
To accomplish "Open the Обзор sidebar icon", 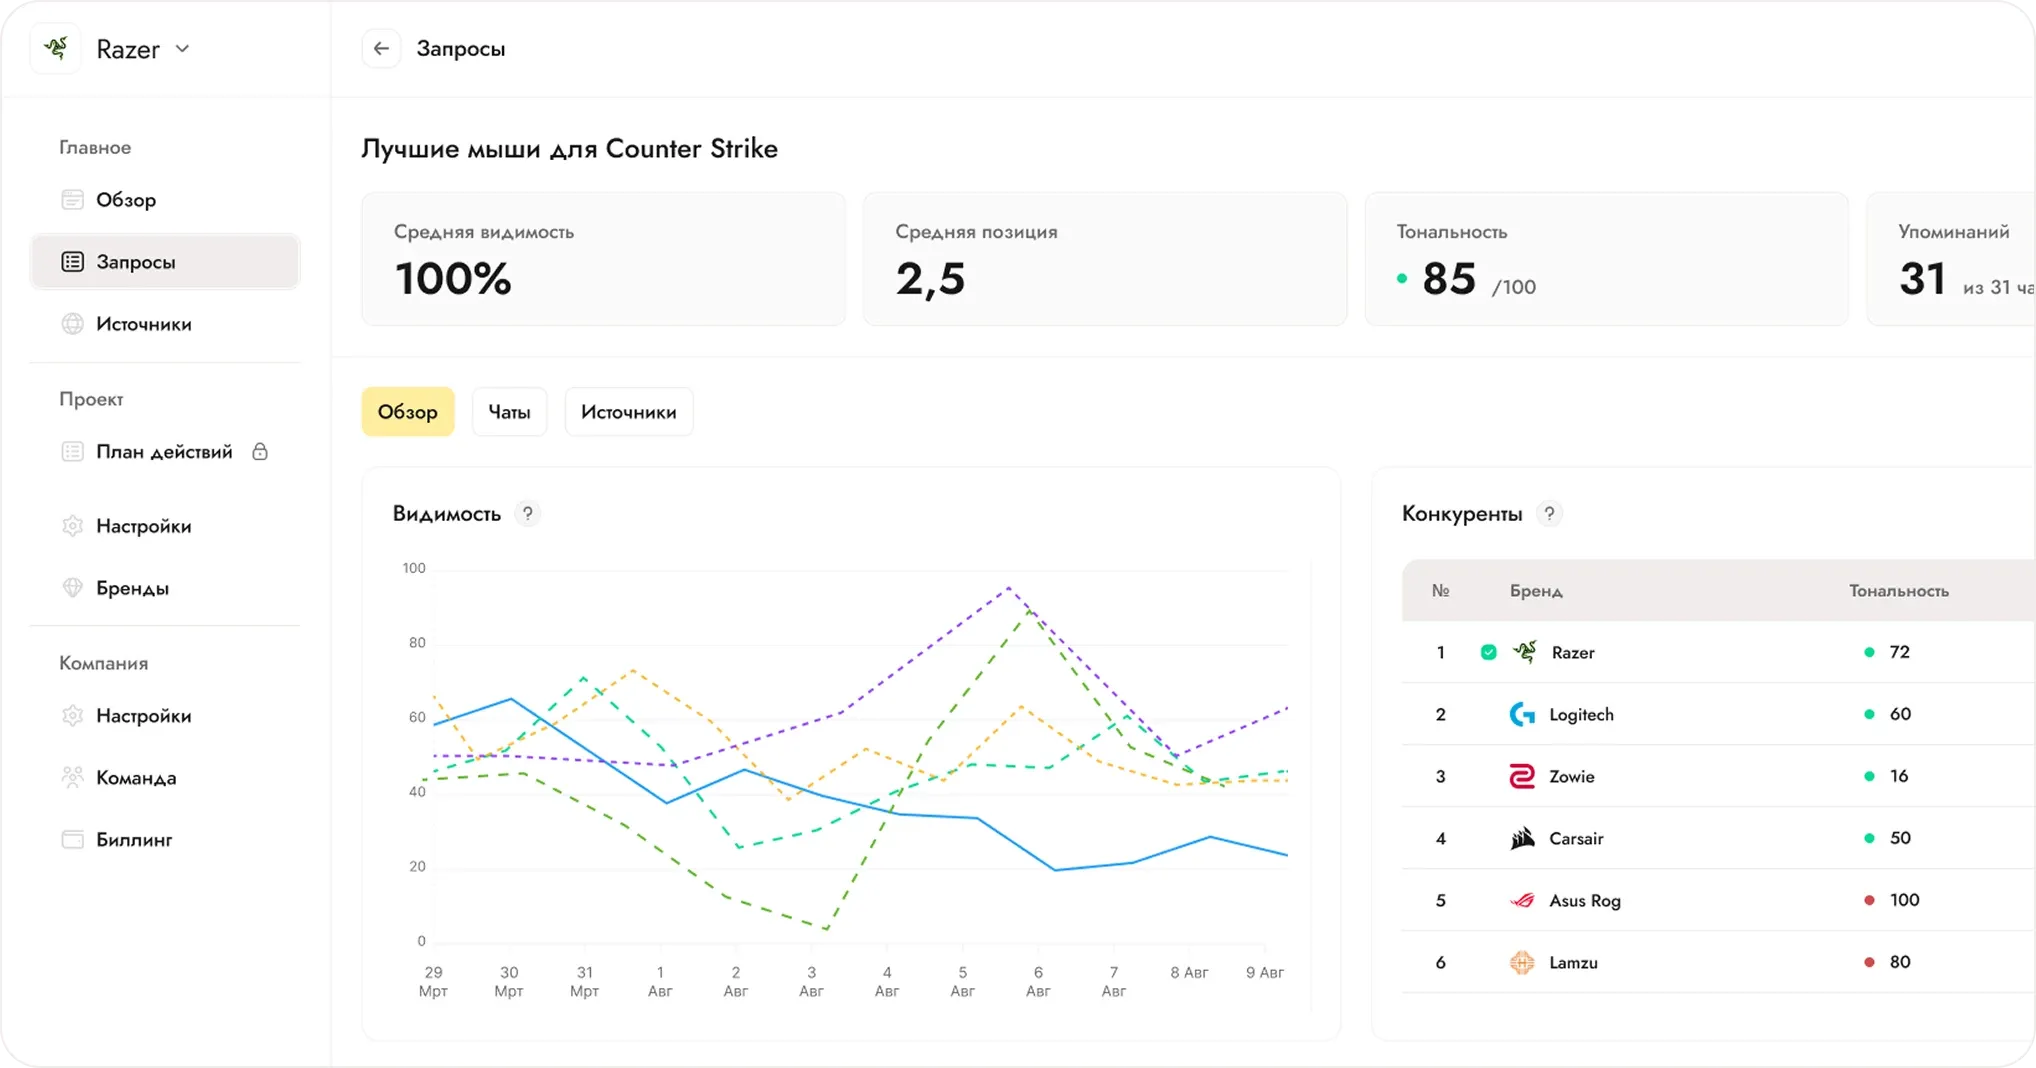I will 72,200.
